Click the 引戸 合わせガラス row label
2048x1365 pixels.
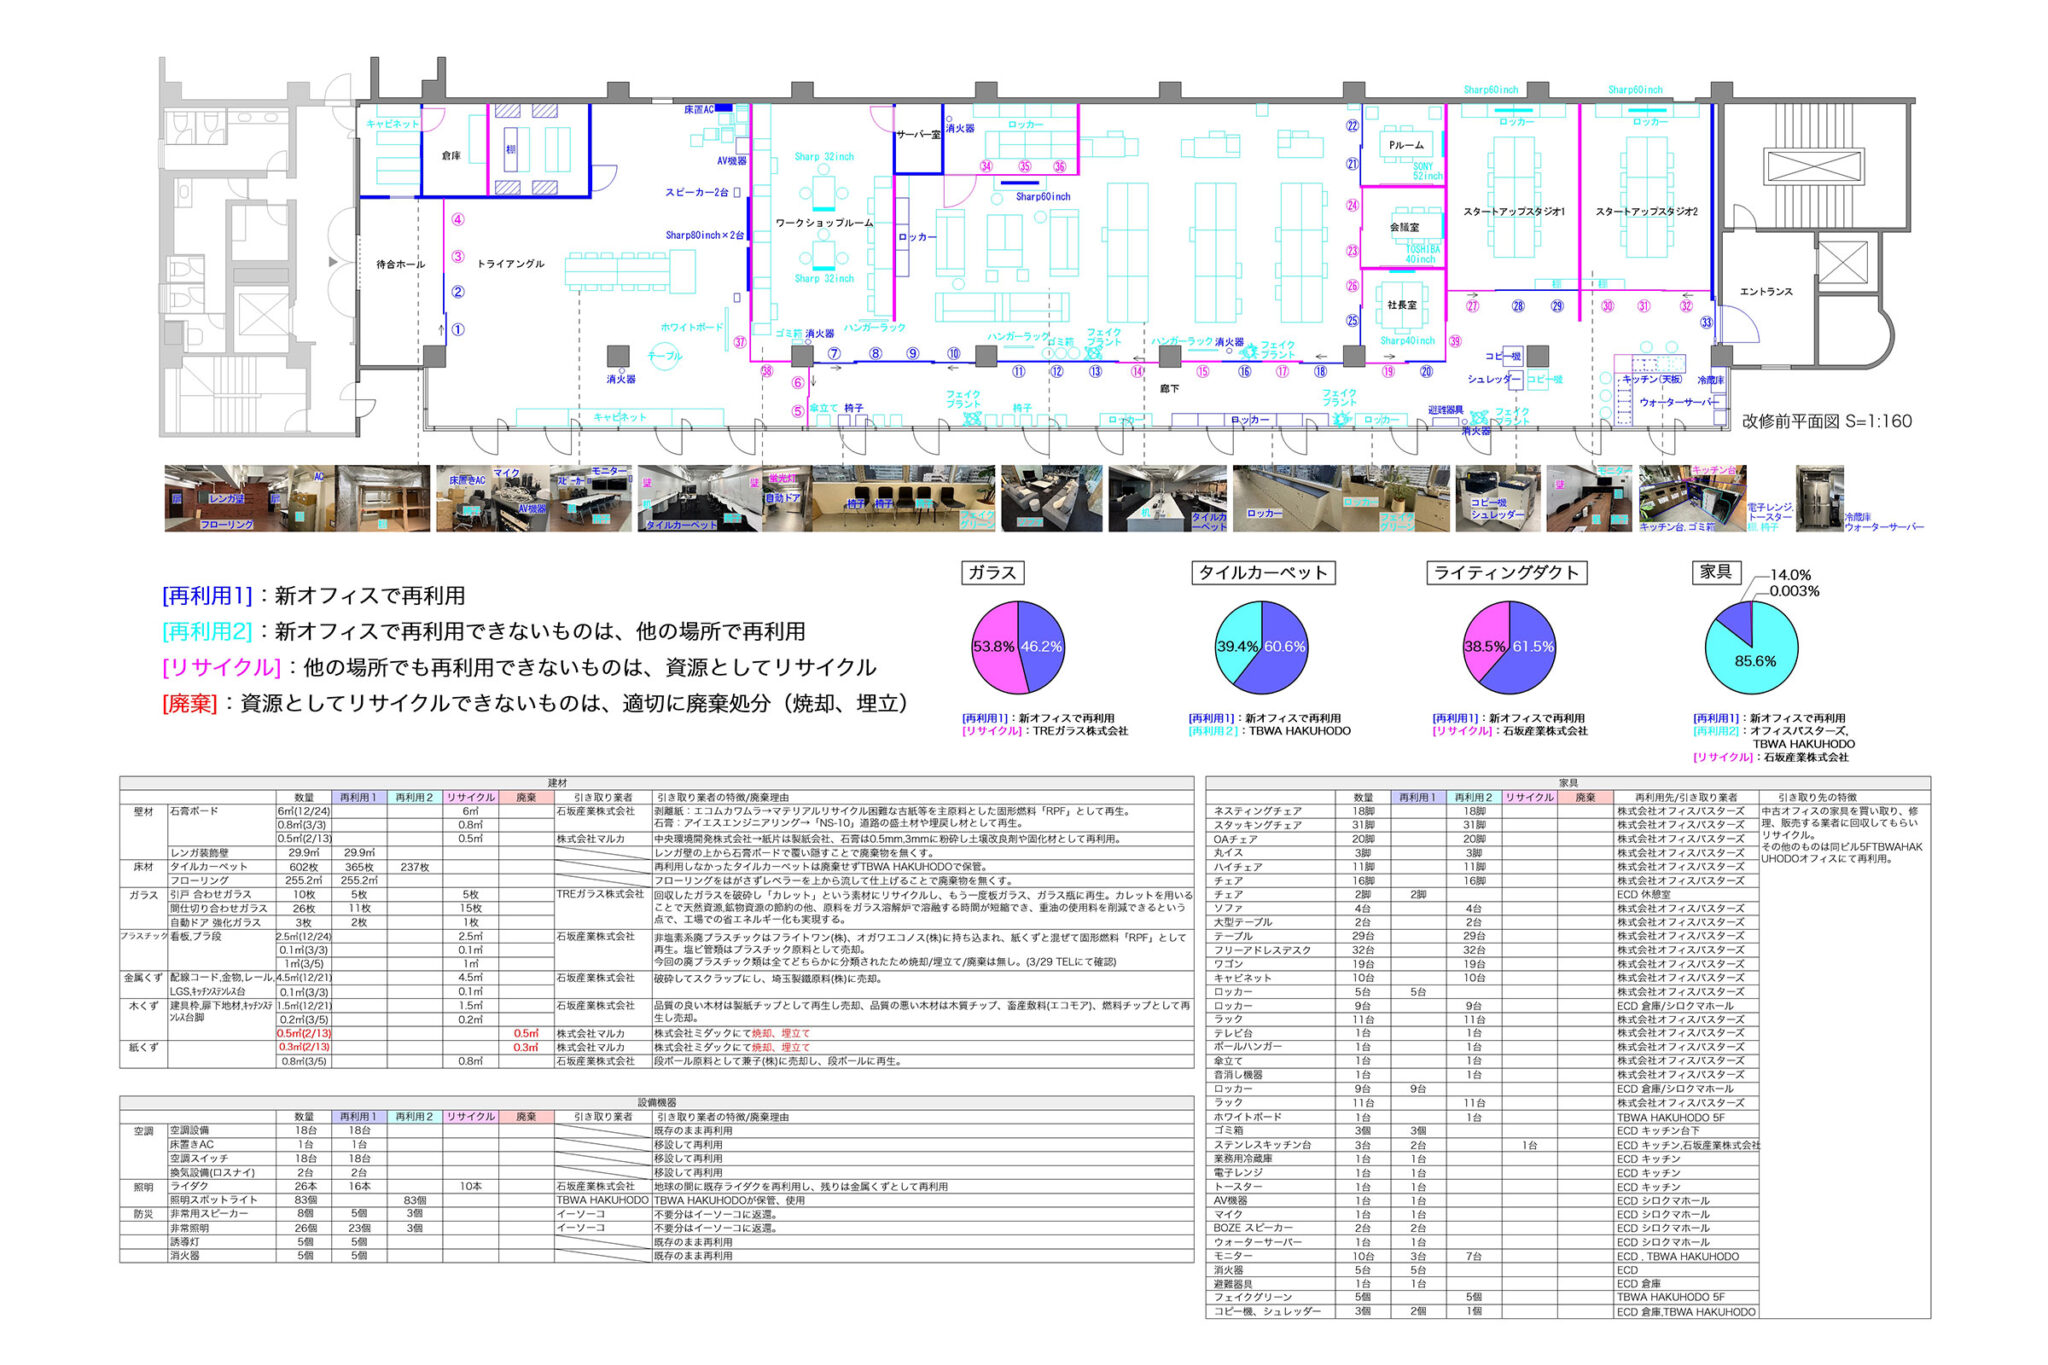210,895
